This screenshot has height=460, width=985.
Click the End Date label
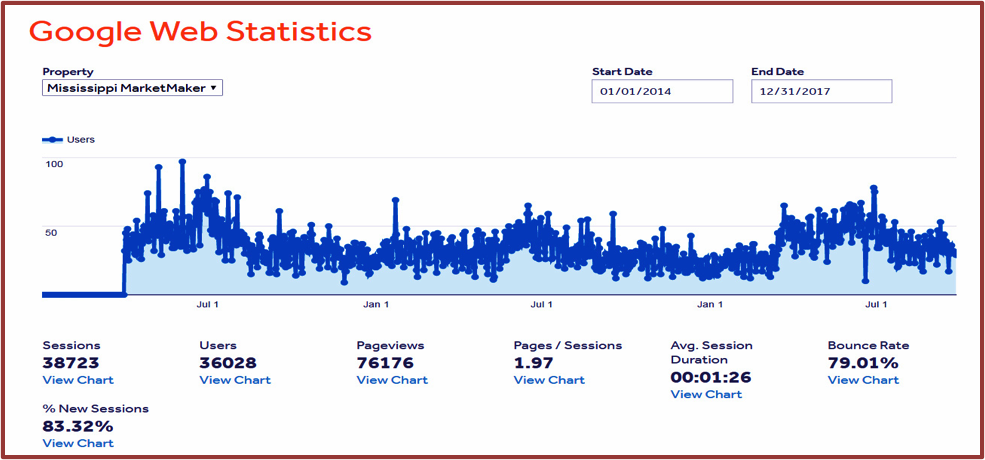778,72
